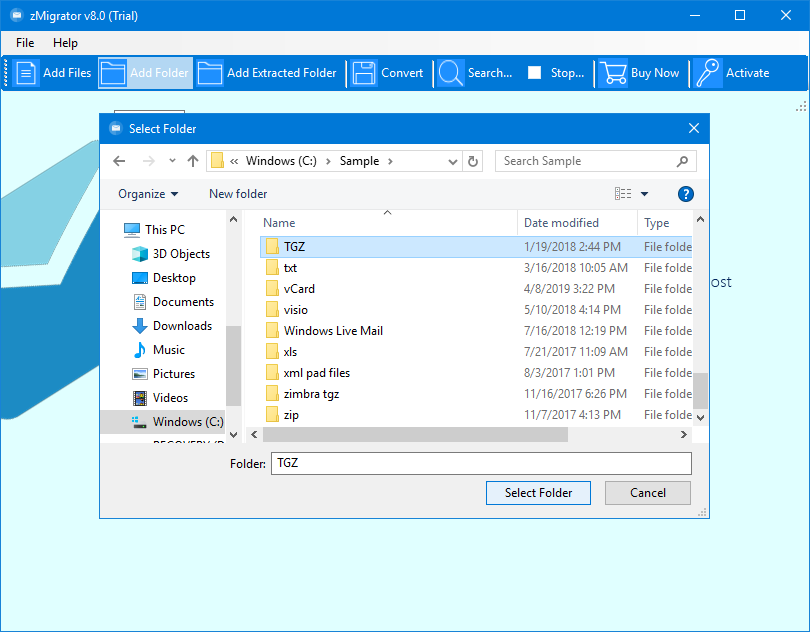Open the Help menu
810x632 pixels.
pyautogui.click(x=65, y=43)
